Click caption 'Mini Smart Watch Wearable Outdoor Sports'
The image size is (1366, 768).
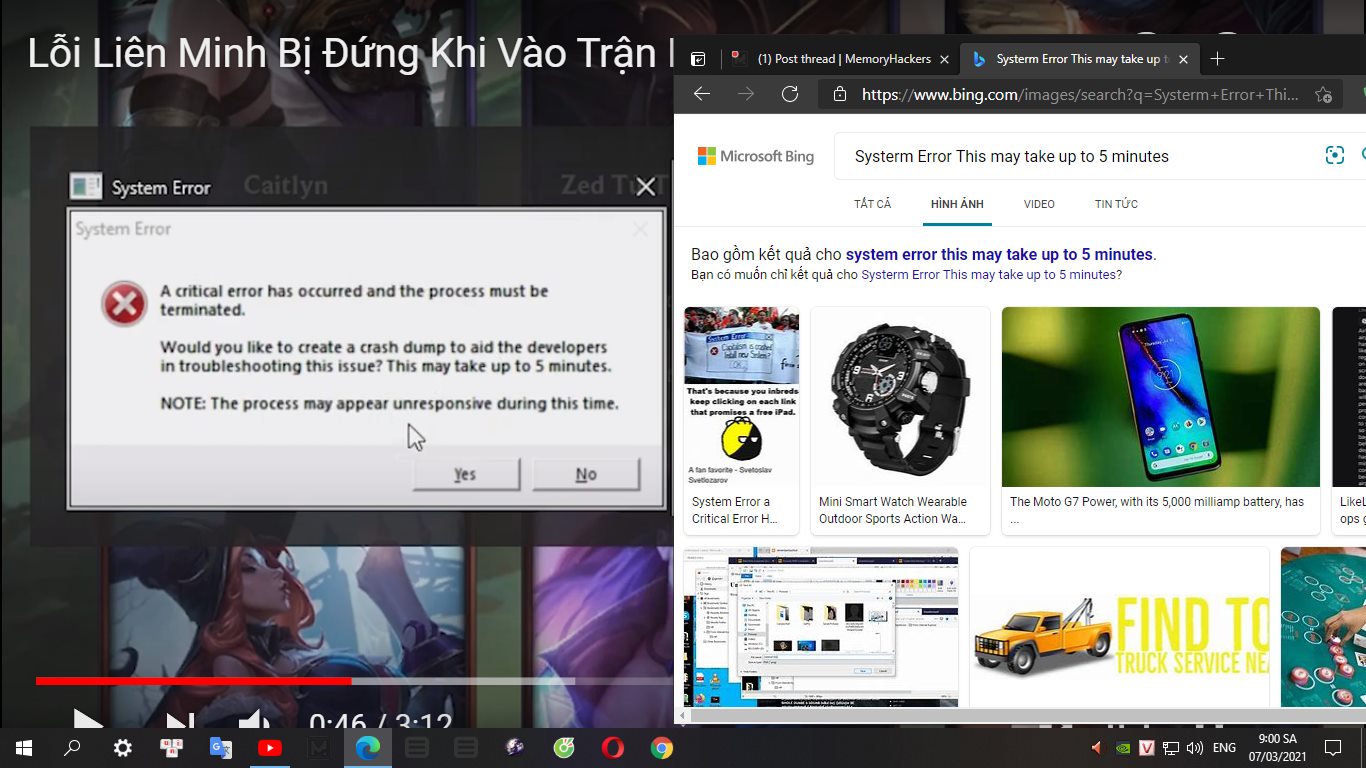[x=893, y=510]
